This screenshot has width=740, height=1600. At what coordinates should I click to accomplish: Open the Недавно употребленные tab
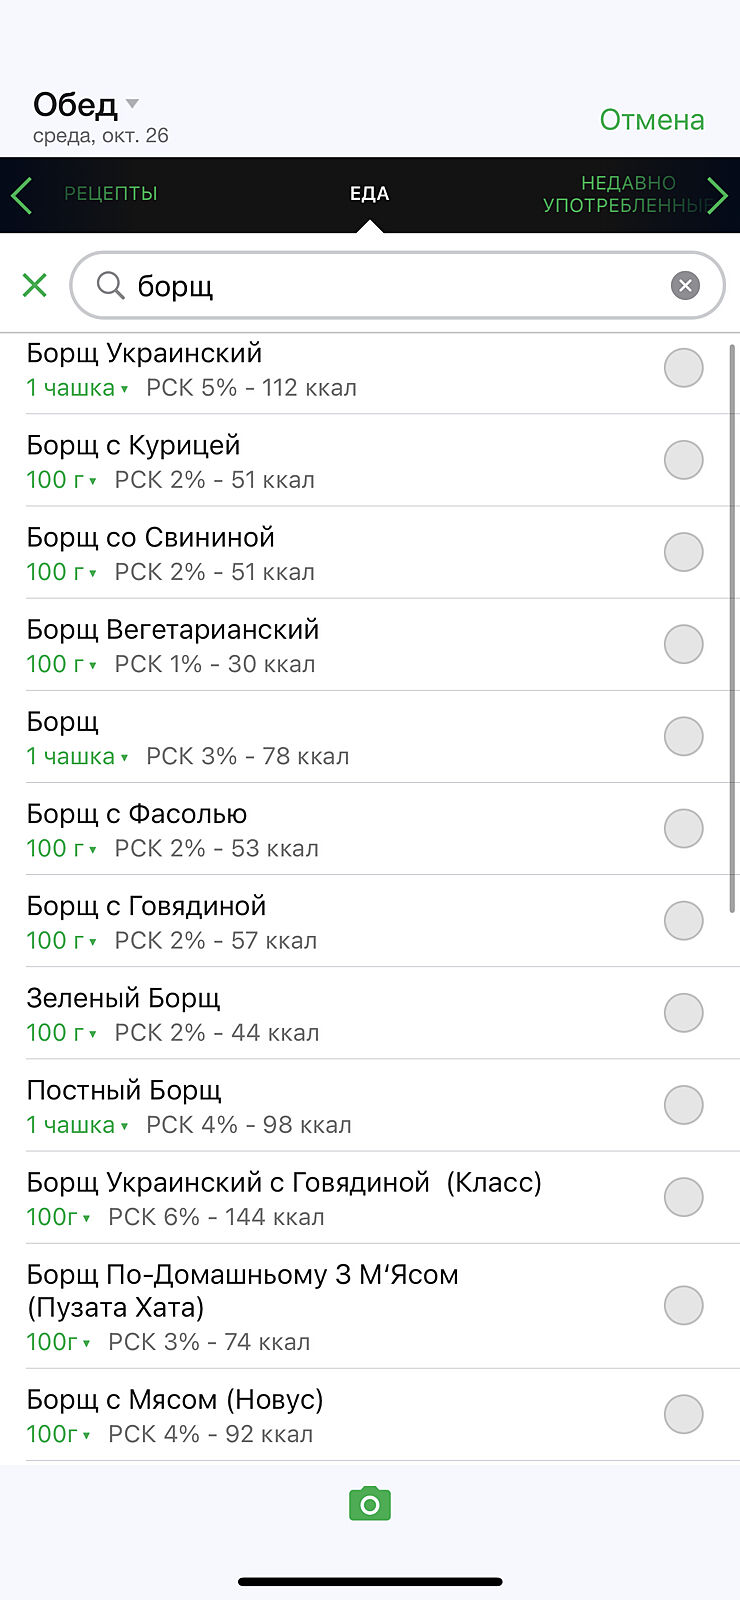click(x=628, y=194)
